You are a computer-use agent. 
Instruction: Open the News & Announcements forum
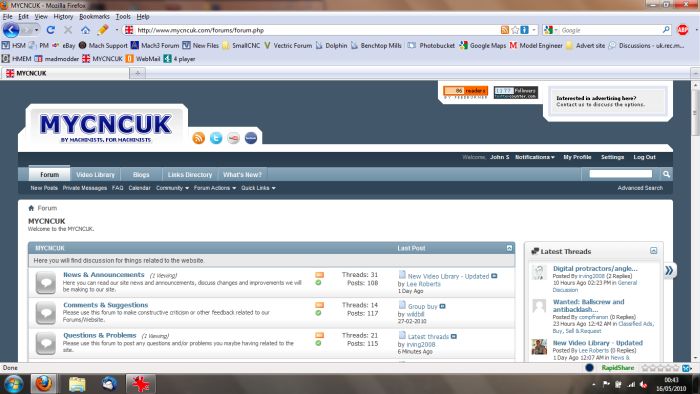coord(104,274)
